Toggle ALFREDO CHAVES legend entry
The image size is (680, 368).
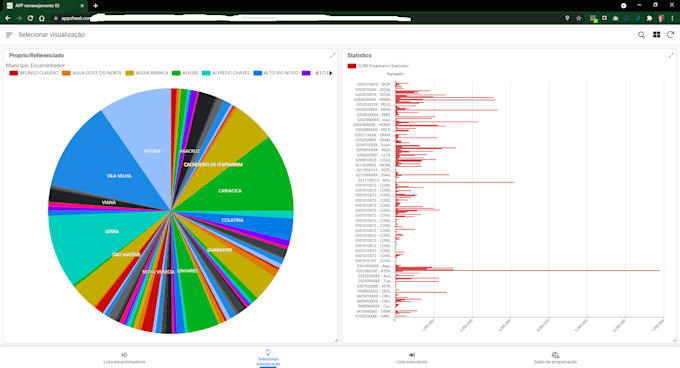pos(226,73)
